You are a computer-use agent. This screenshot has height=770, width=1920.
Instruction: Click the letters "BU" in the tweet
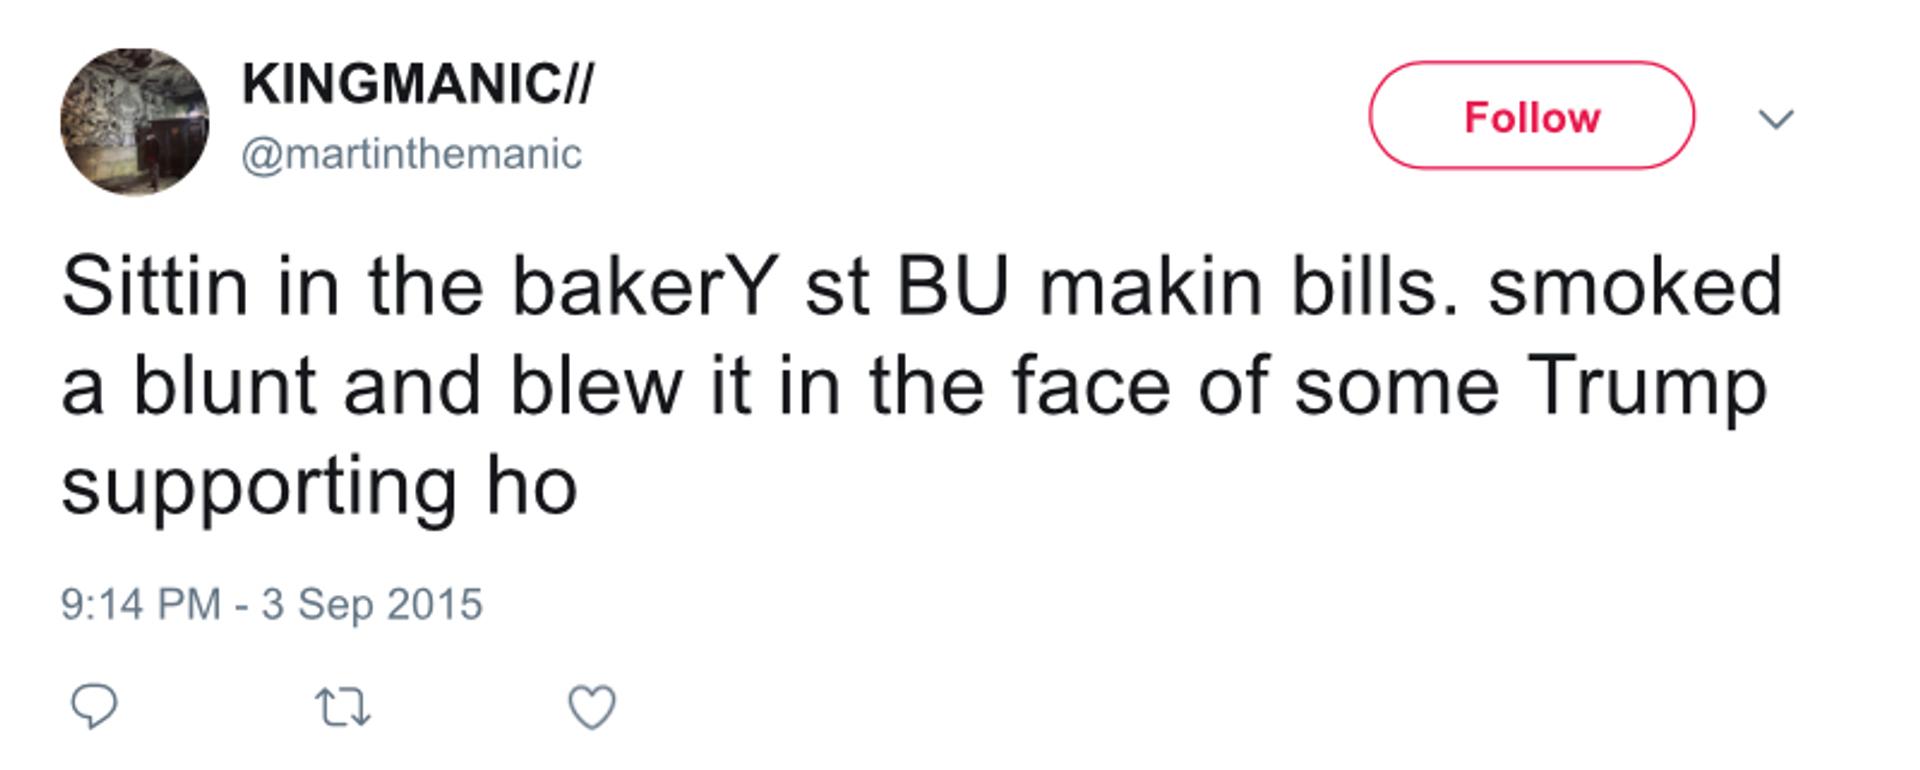[x=953, y=287]
